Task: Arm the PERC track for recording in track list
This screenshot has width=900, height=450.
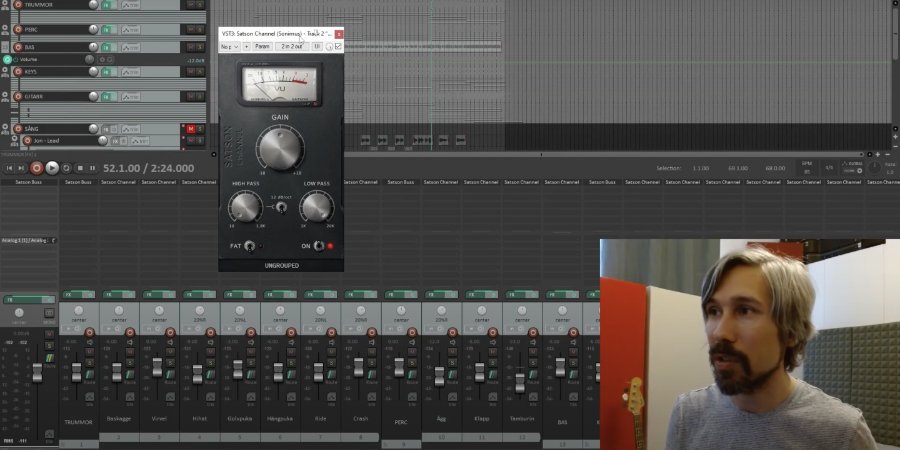Action: [18, 29]
